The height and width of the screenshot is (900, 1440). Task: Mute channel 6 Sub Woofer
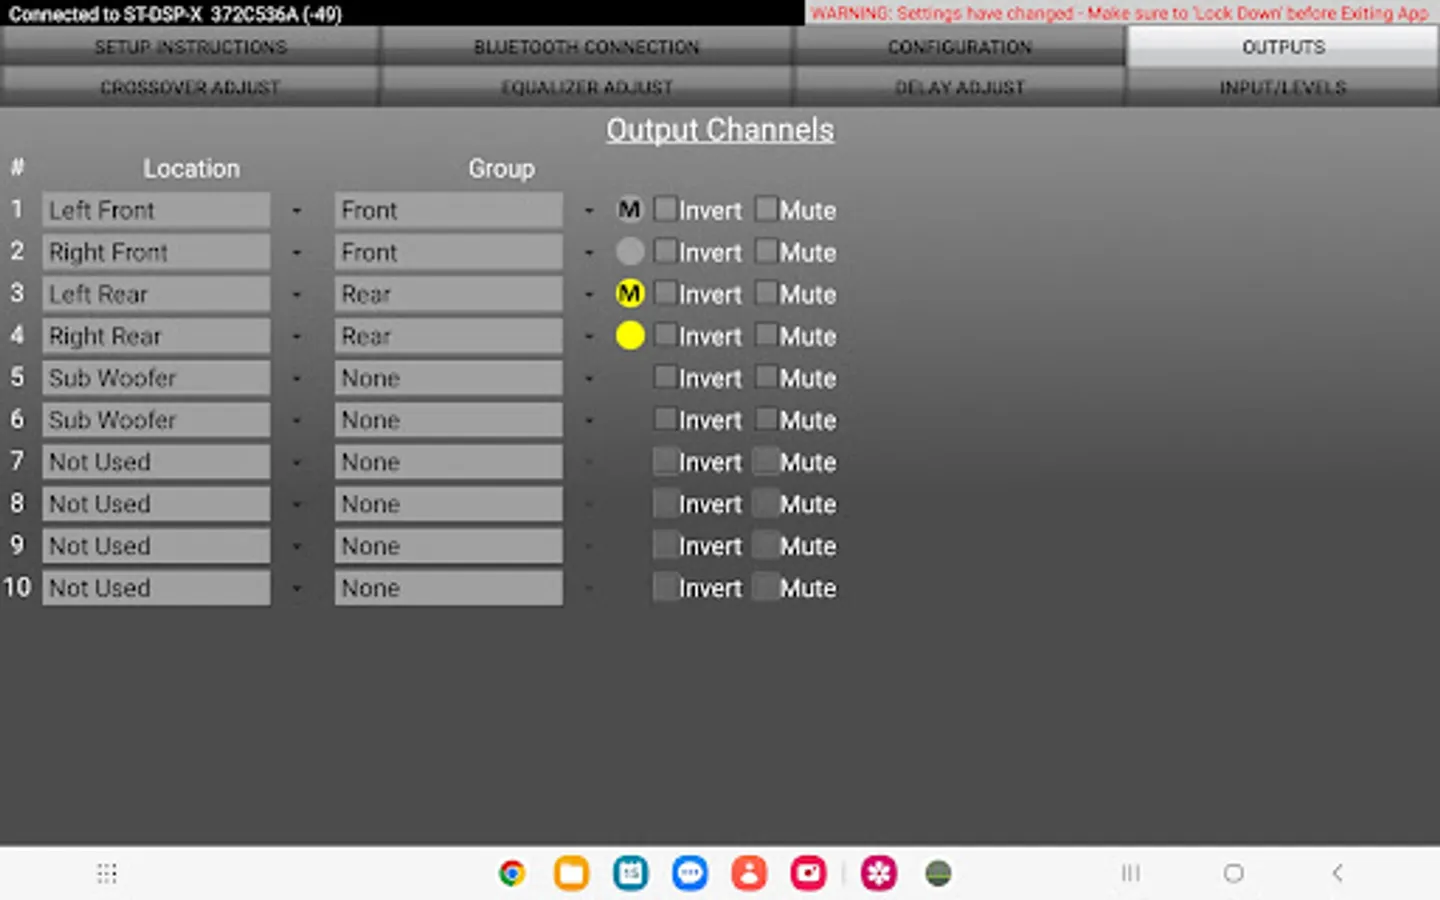766,419
